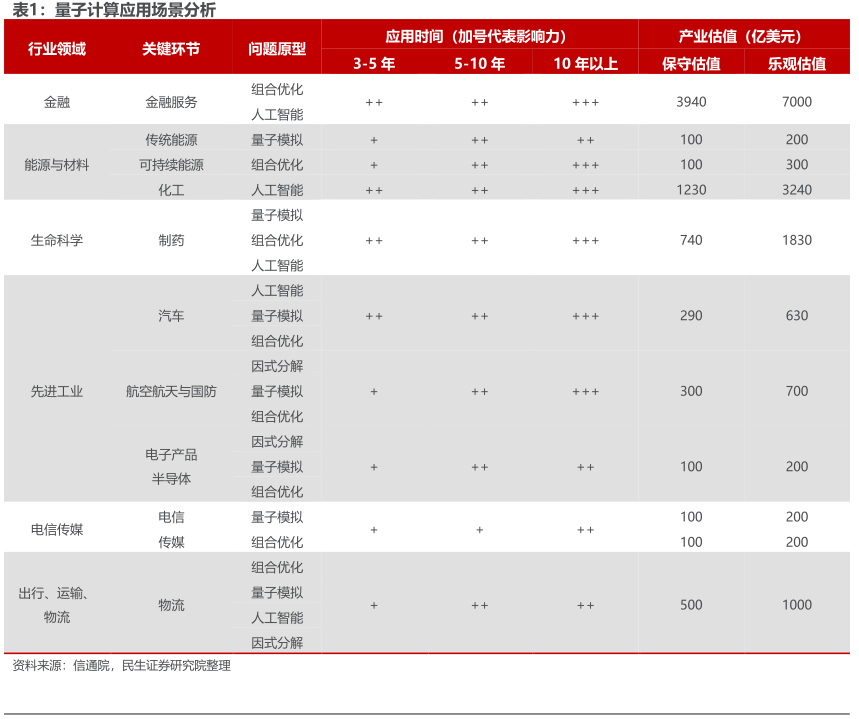This screenshot has height=719, width=859.
Task: Select the 保守估值 sub-header
Action: 691,63
